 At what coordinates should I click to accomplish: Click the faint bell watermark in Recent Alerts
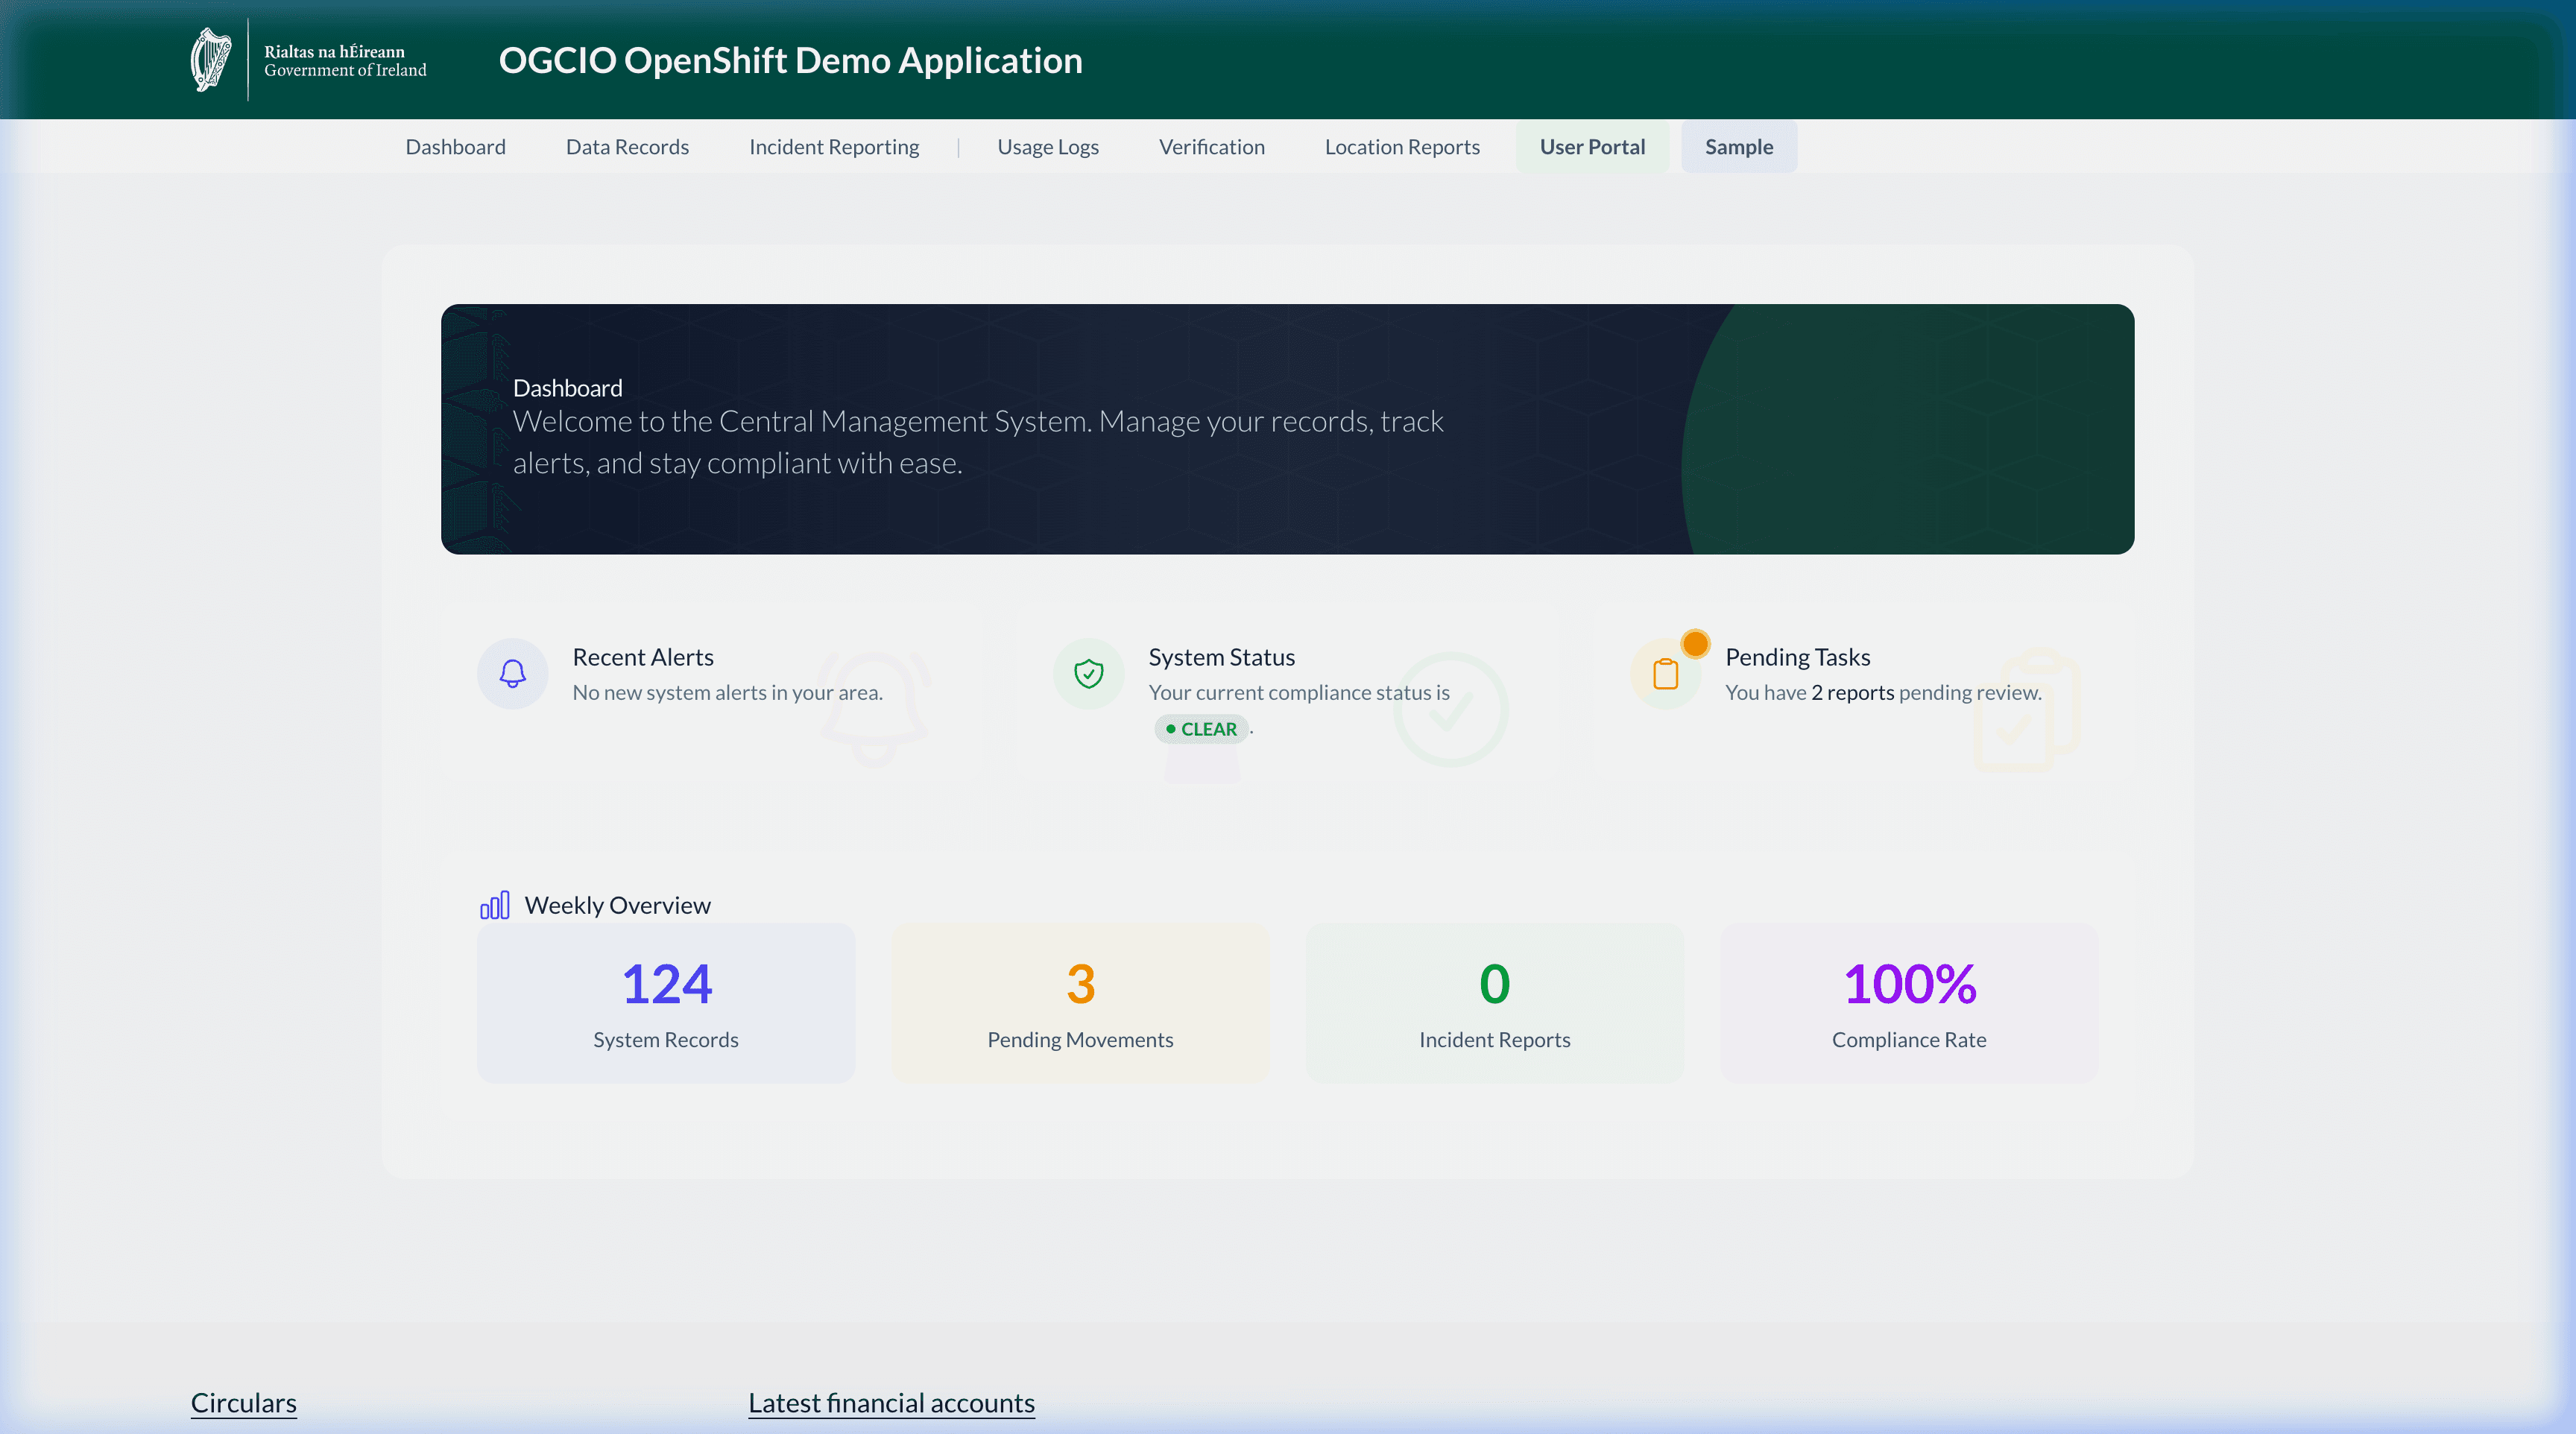point(873,709)
